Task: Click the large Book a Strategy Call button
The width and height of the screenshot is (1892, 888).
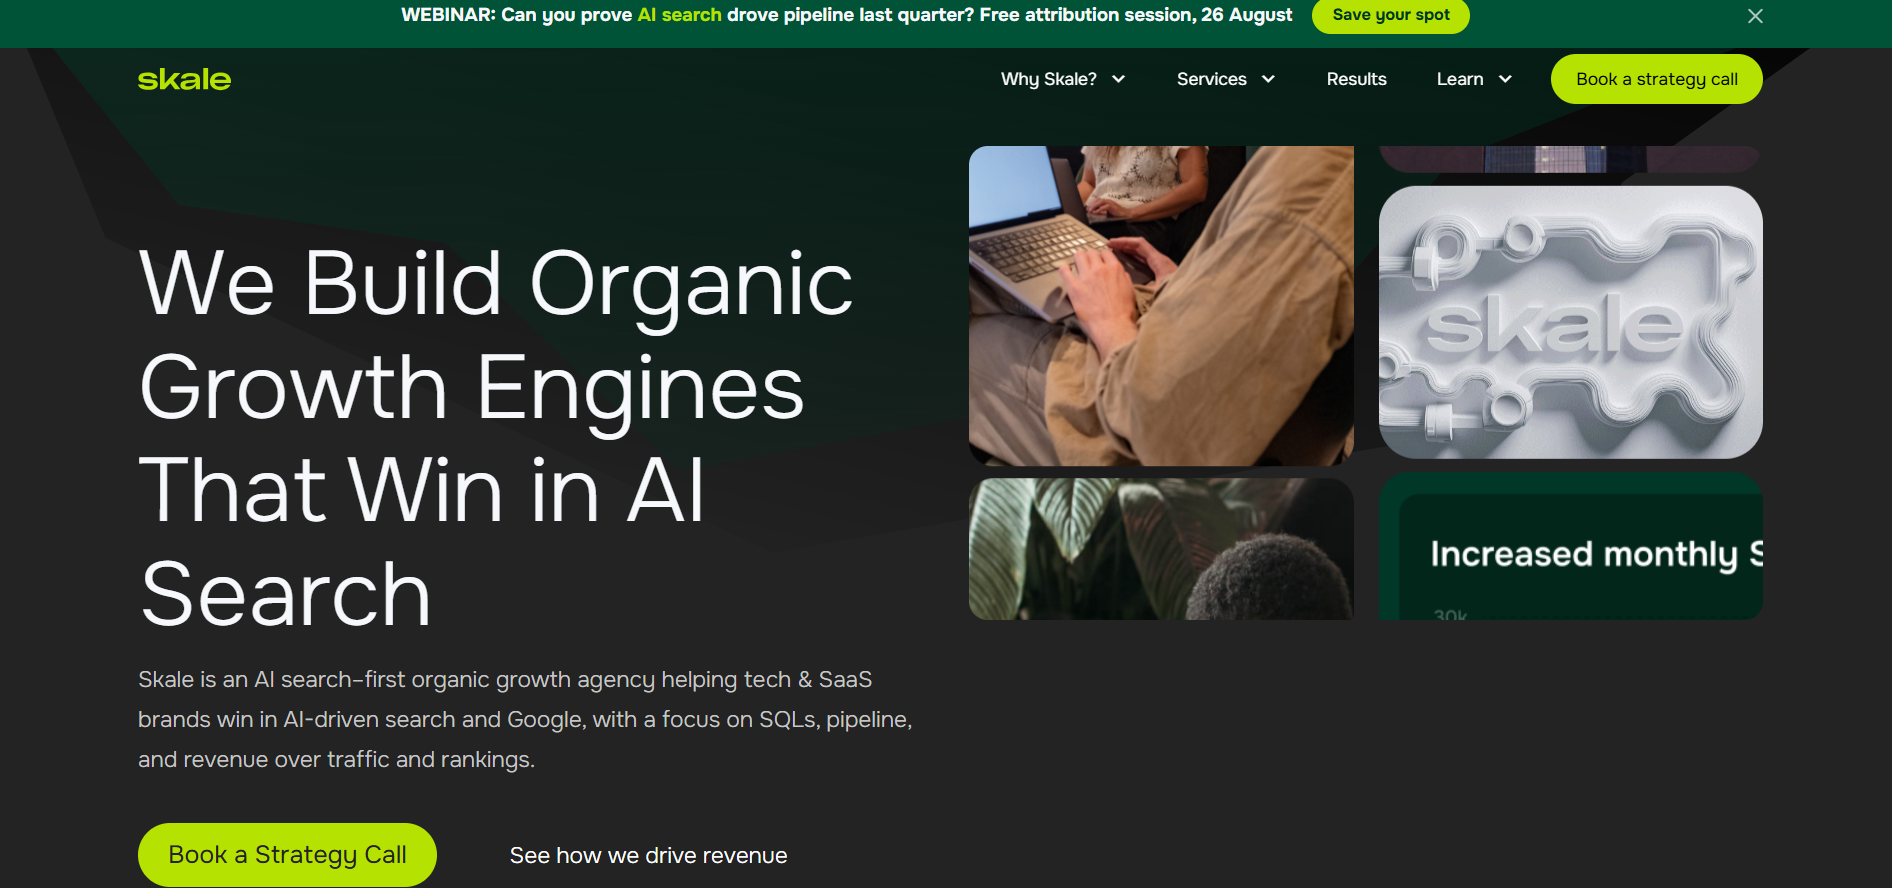Action: point(287,855)
